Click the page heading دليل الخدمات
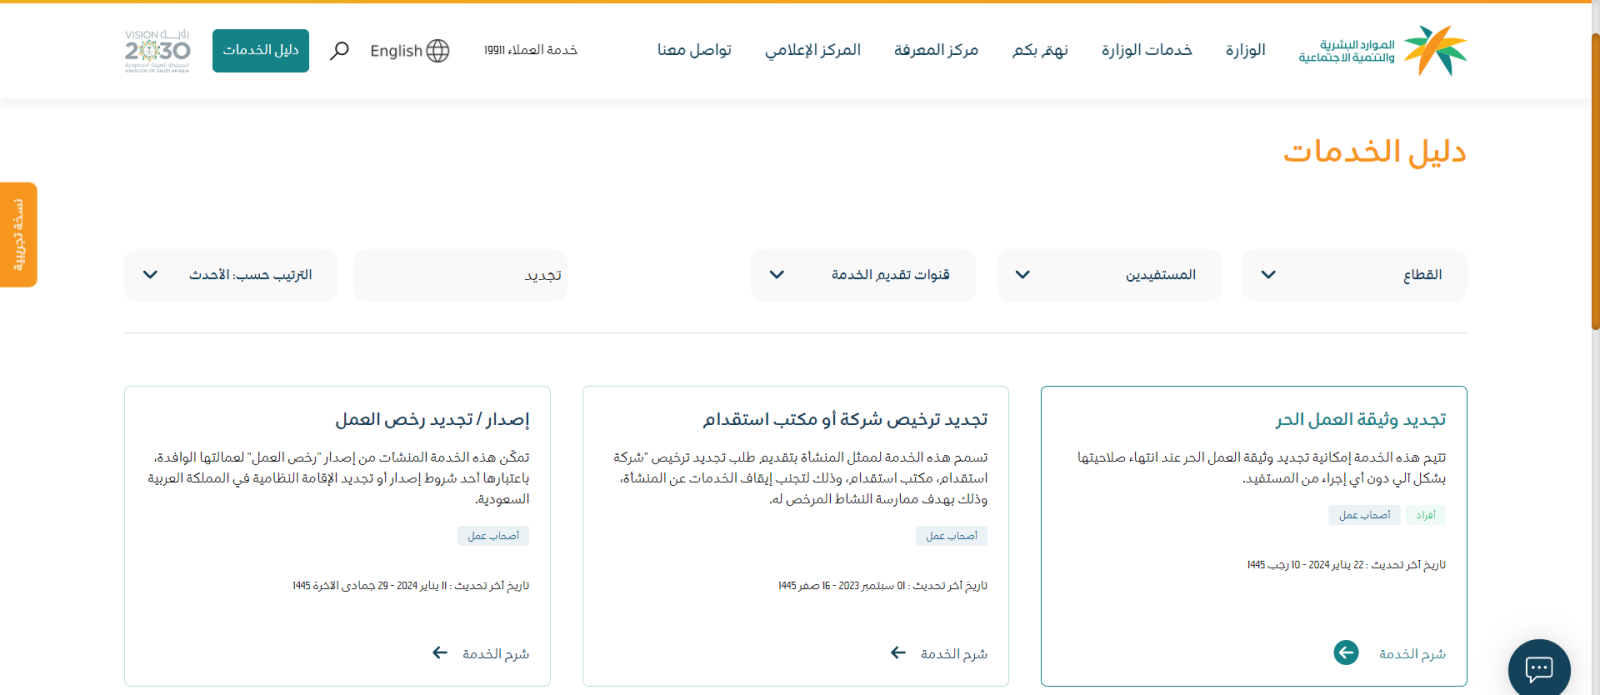 [x=1375, y=152]
